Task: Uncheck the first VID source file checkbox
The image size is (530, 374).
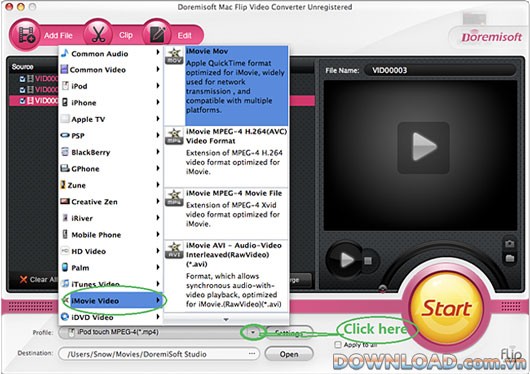Action: click(x=22, y=79)
